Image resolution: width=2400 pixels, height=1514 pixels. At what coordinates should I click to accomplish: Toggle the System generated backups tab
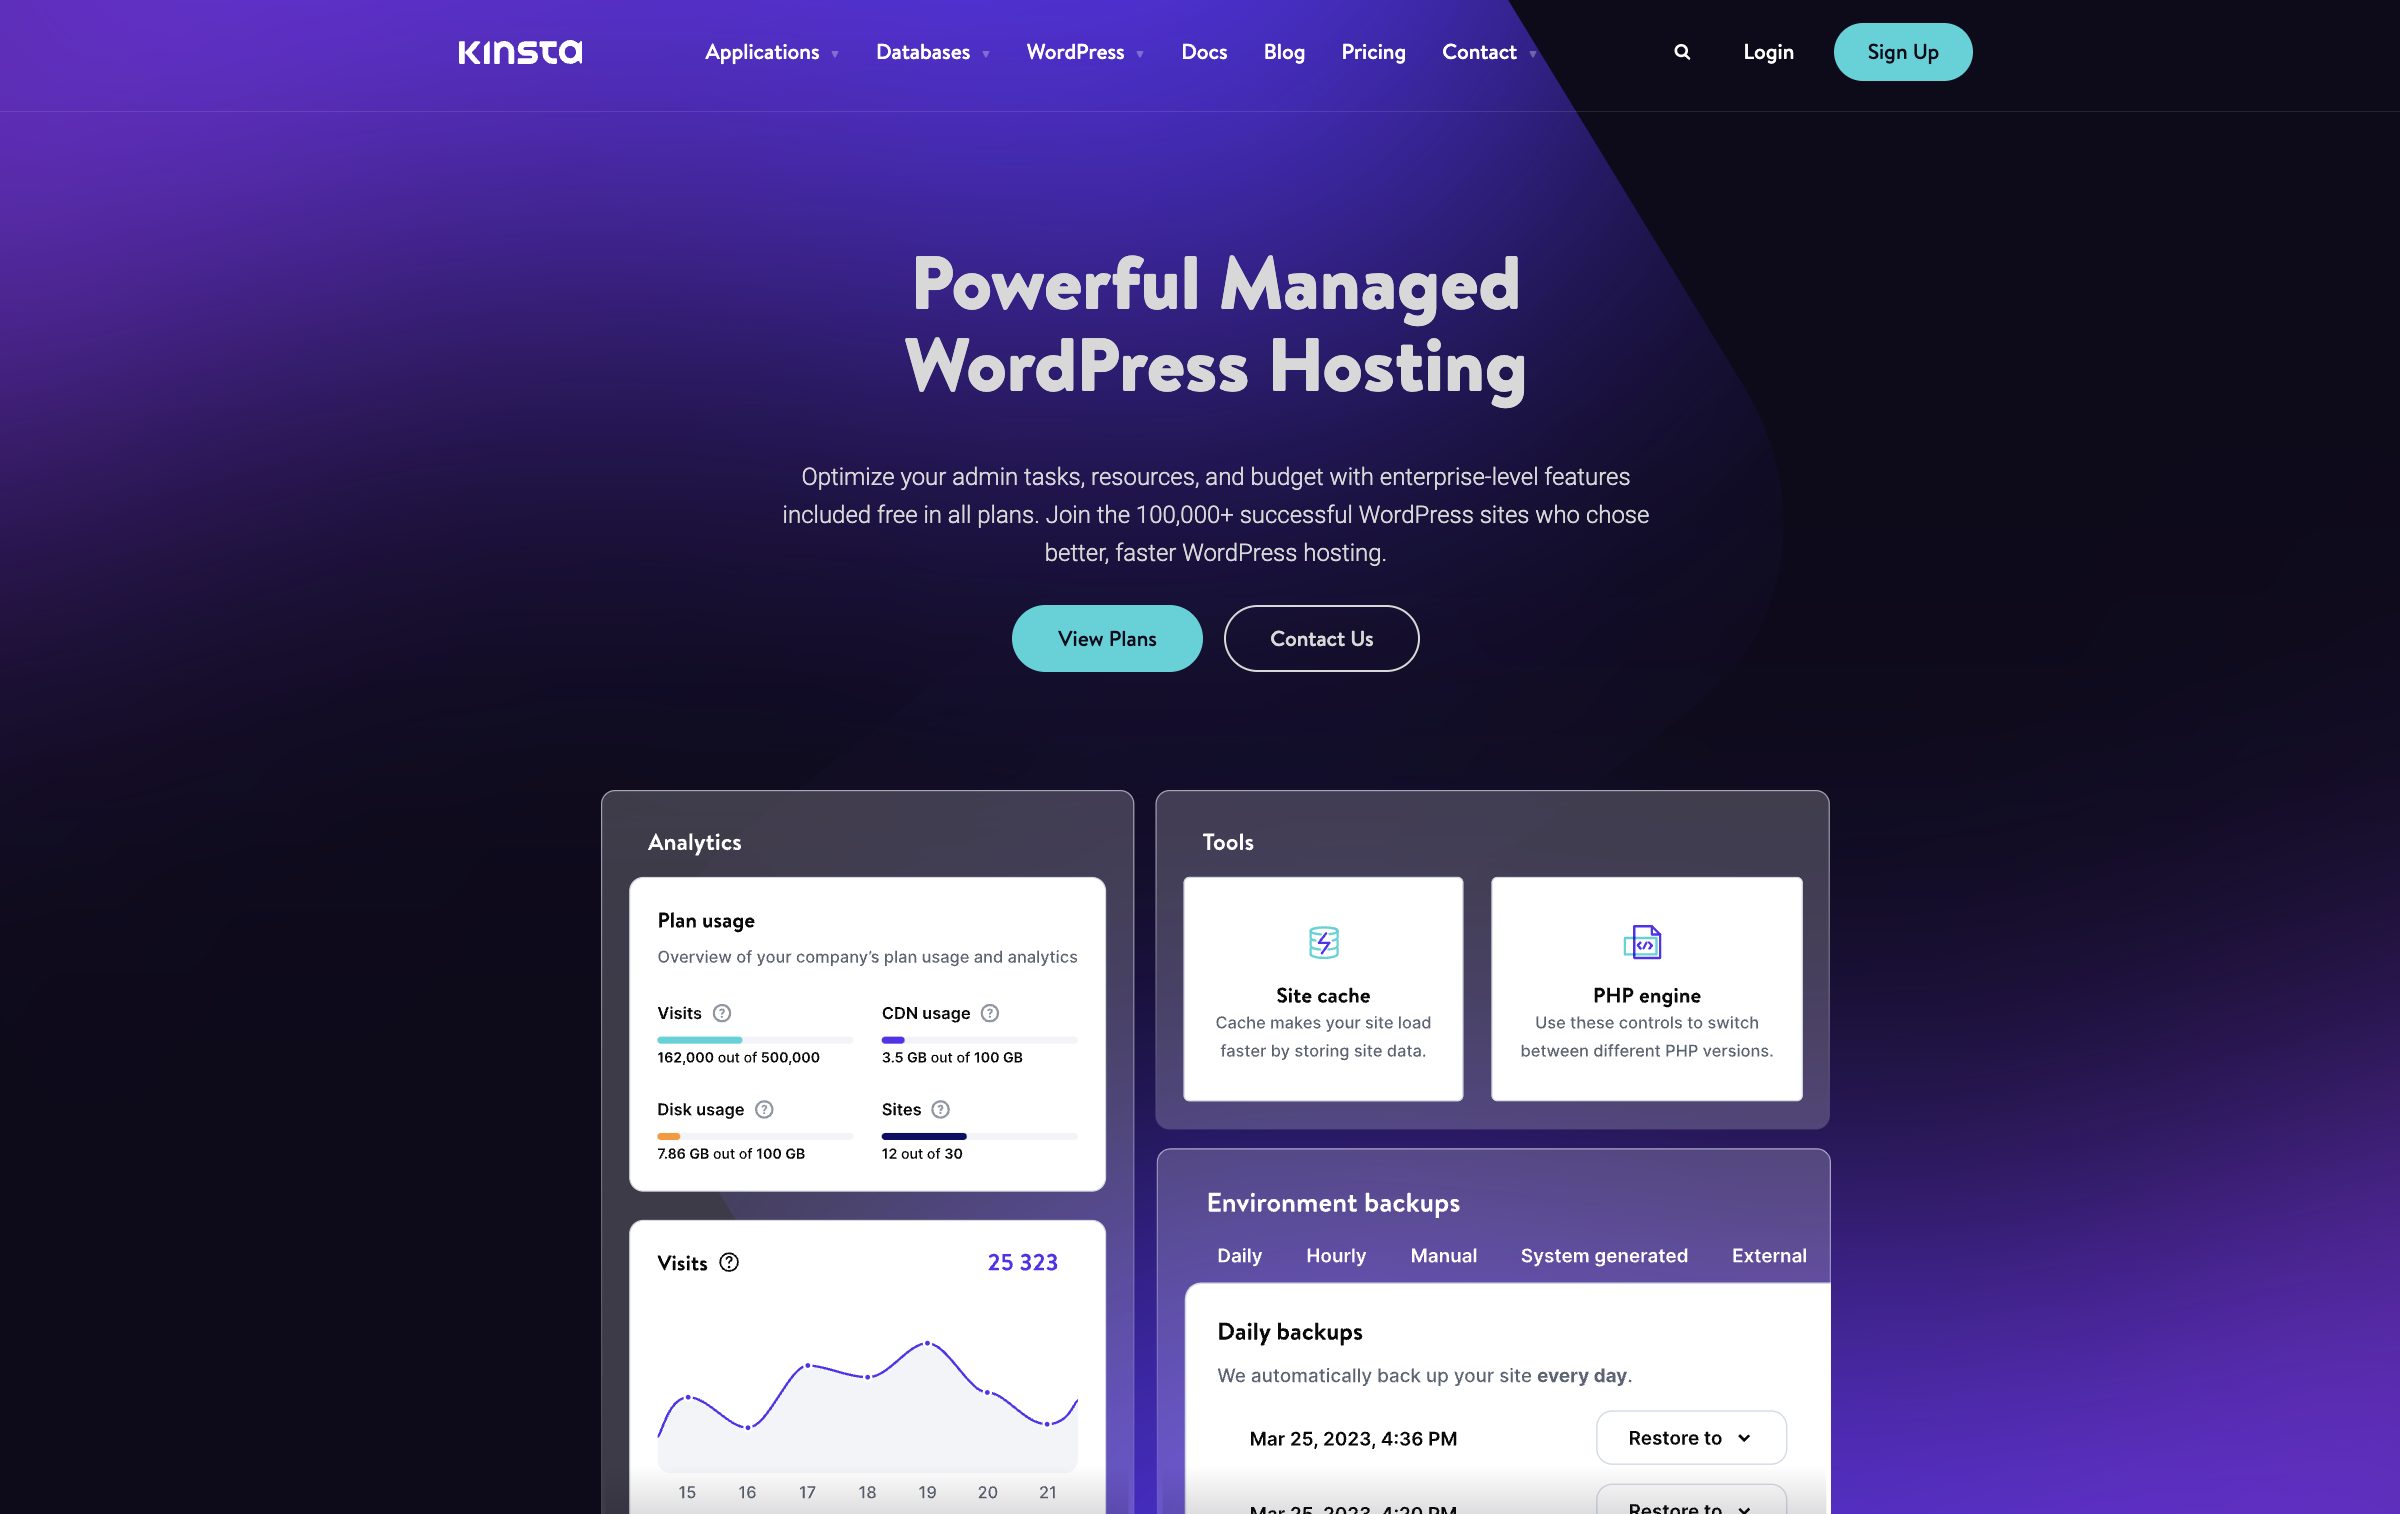point(1603,1254)
